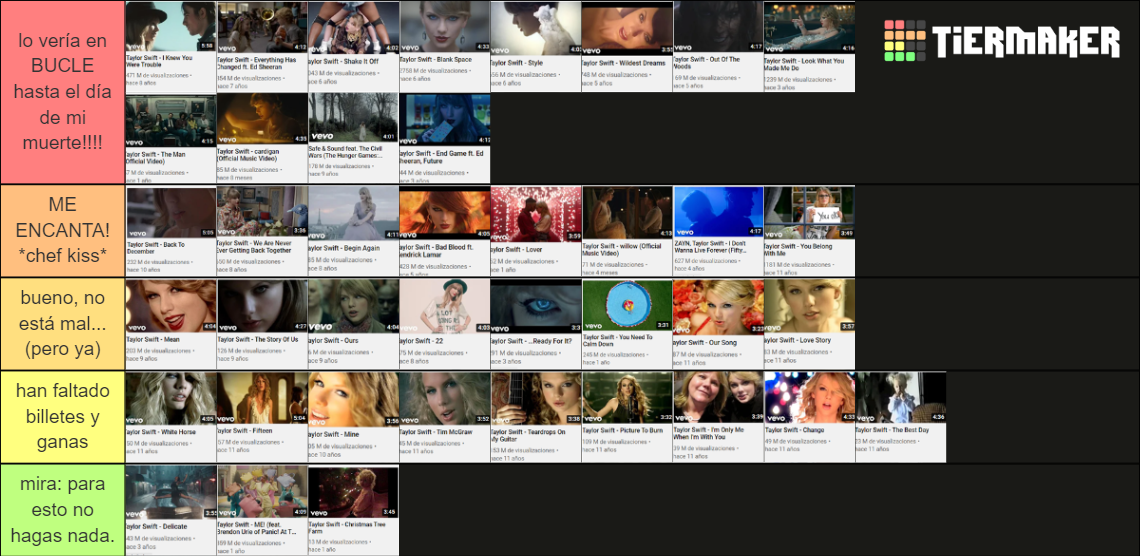The image size is (1140, 556).
Task: Select the orange 'ME ENCANTA! *chef kiss*' tier label
Action: [63, 231]
